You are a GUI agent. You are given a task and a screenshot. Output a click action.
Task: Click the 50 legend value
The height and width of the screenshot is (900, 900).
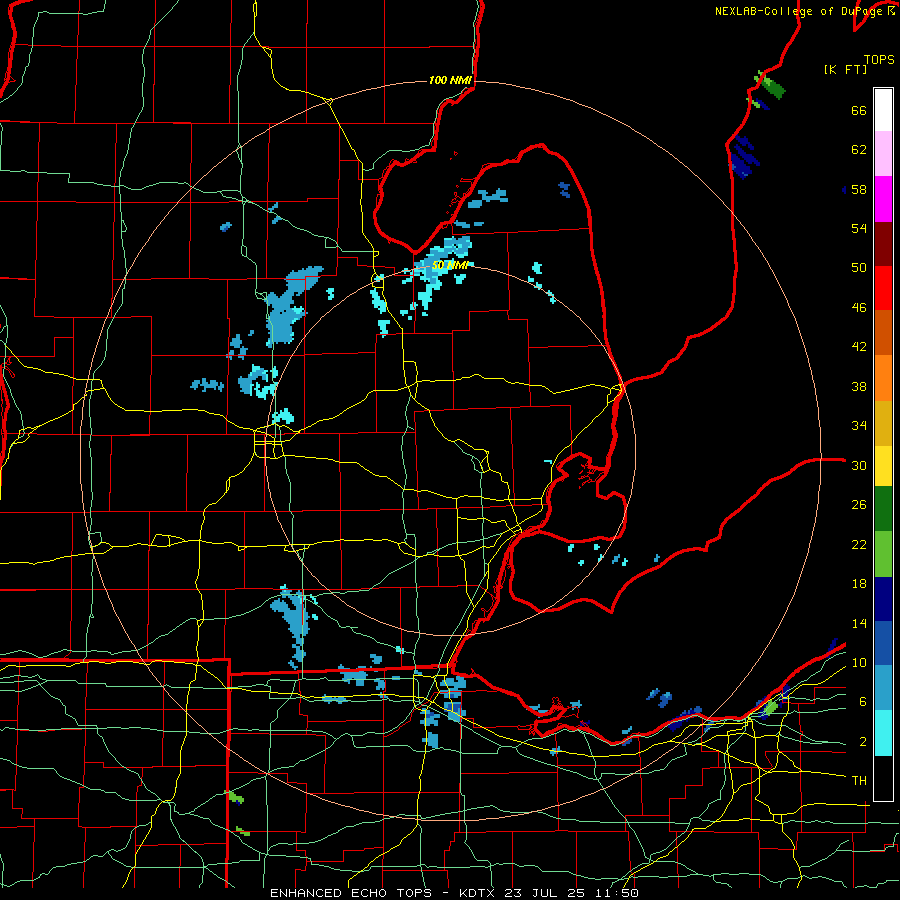(859, 268)
